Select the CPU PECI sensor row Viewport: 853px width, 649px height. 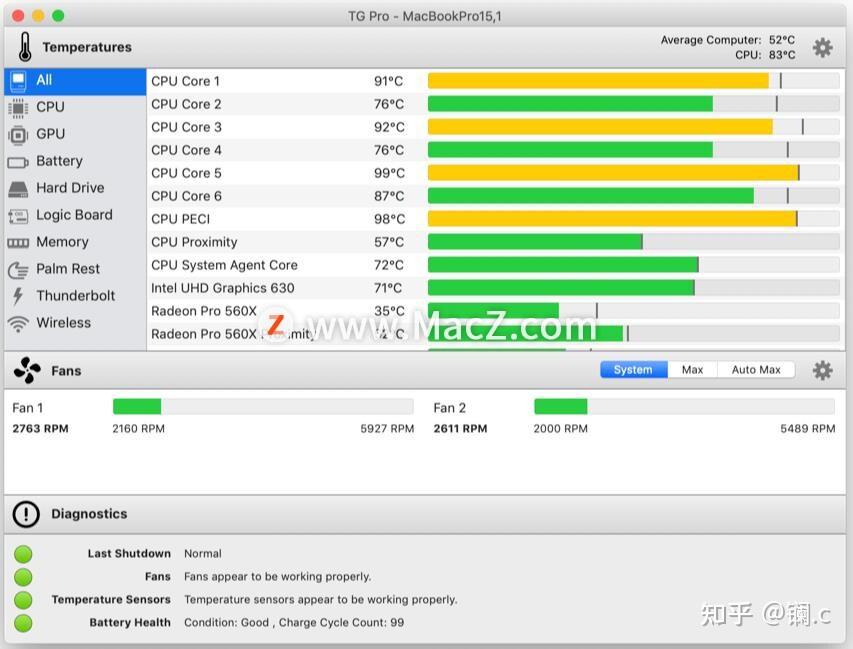(495, 219)
